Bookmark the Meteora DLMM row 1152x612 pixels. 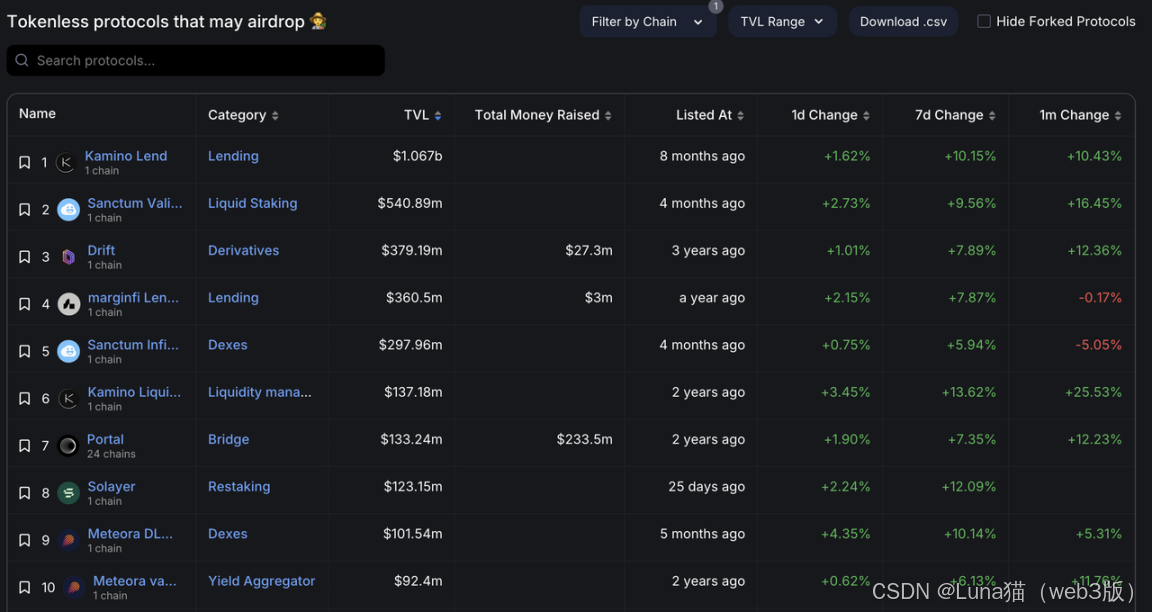pos(24,540)
